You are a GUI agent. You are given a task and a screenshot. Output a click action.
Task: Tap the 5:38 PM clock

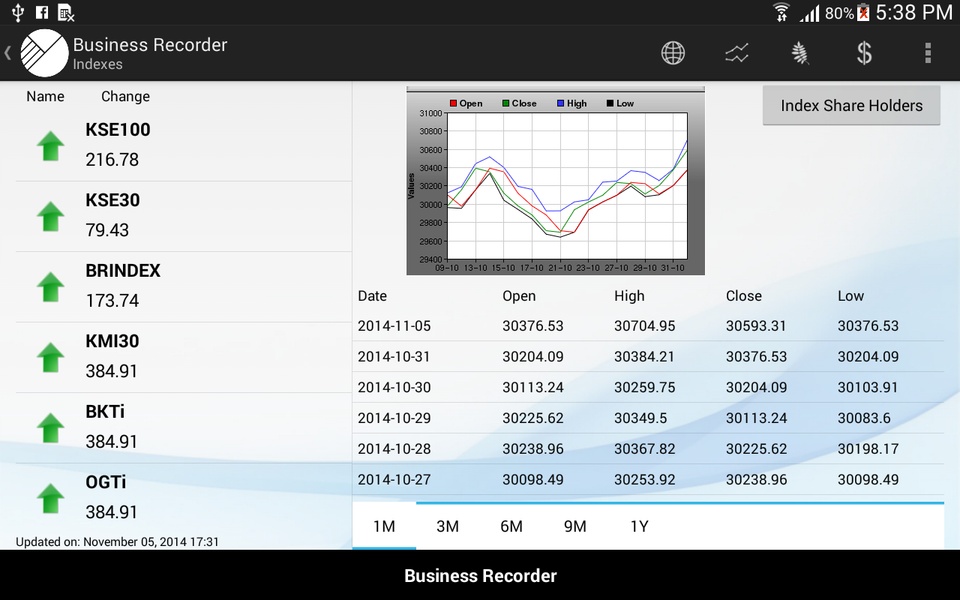coord(913,12)
